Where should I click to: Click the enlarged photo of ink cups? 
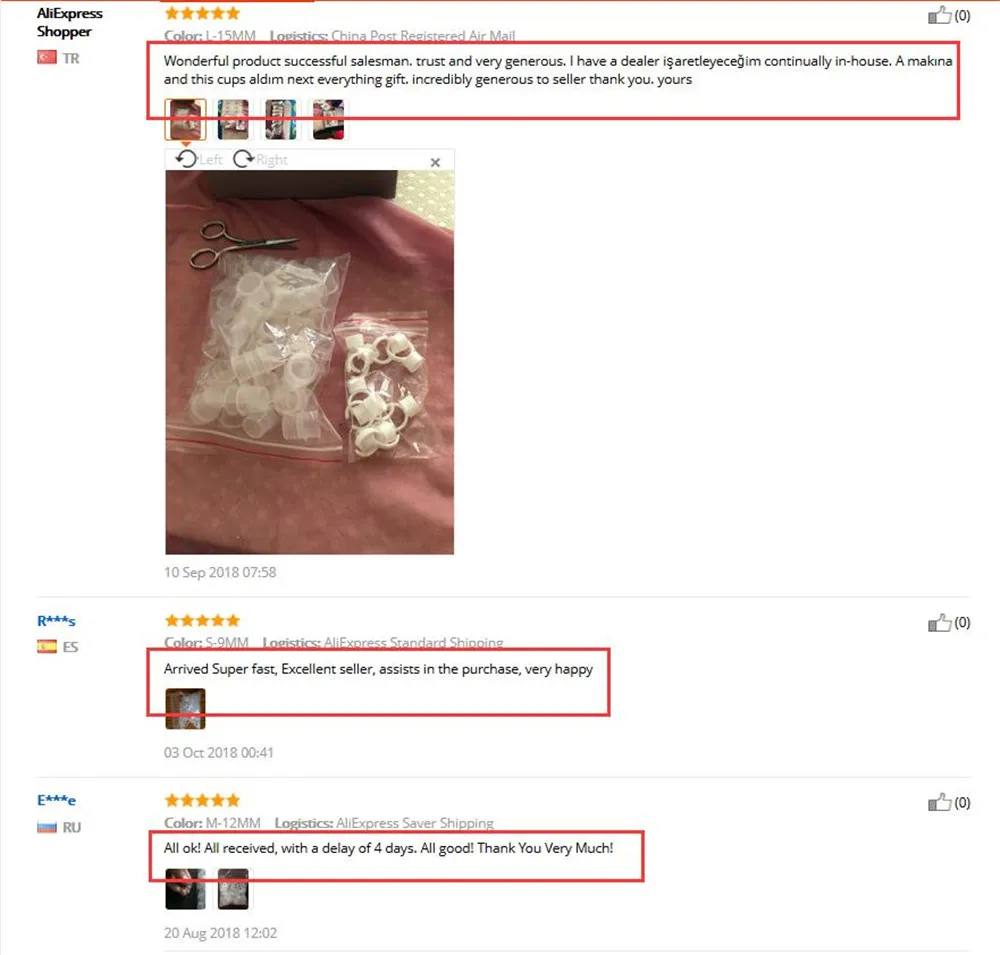pos(309,362)
